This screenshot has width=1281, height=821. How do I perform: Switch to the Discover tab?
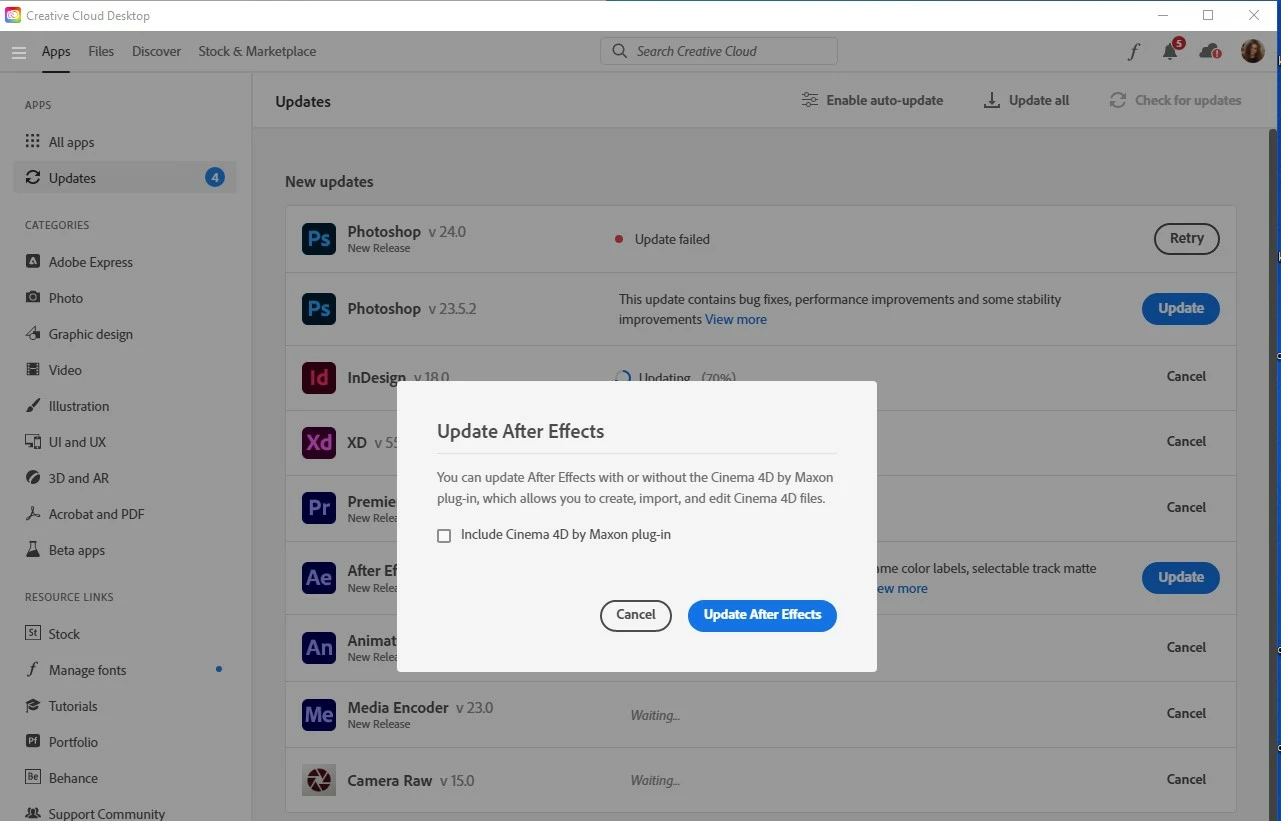[x=157, y=51]
